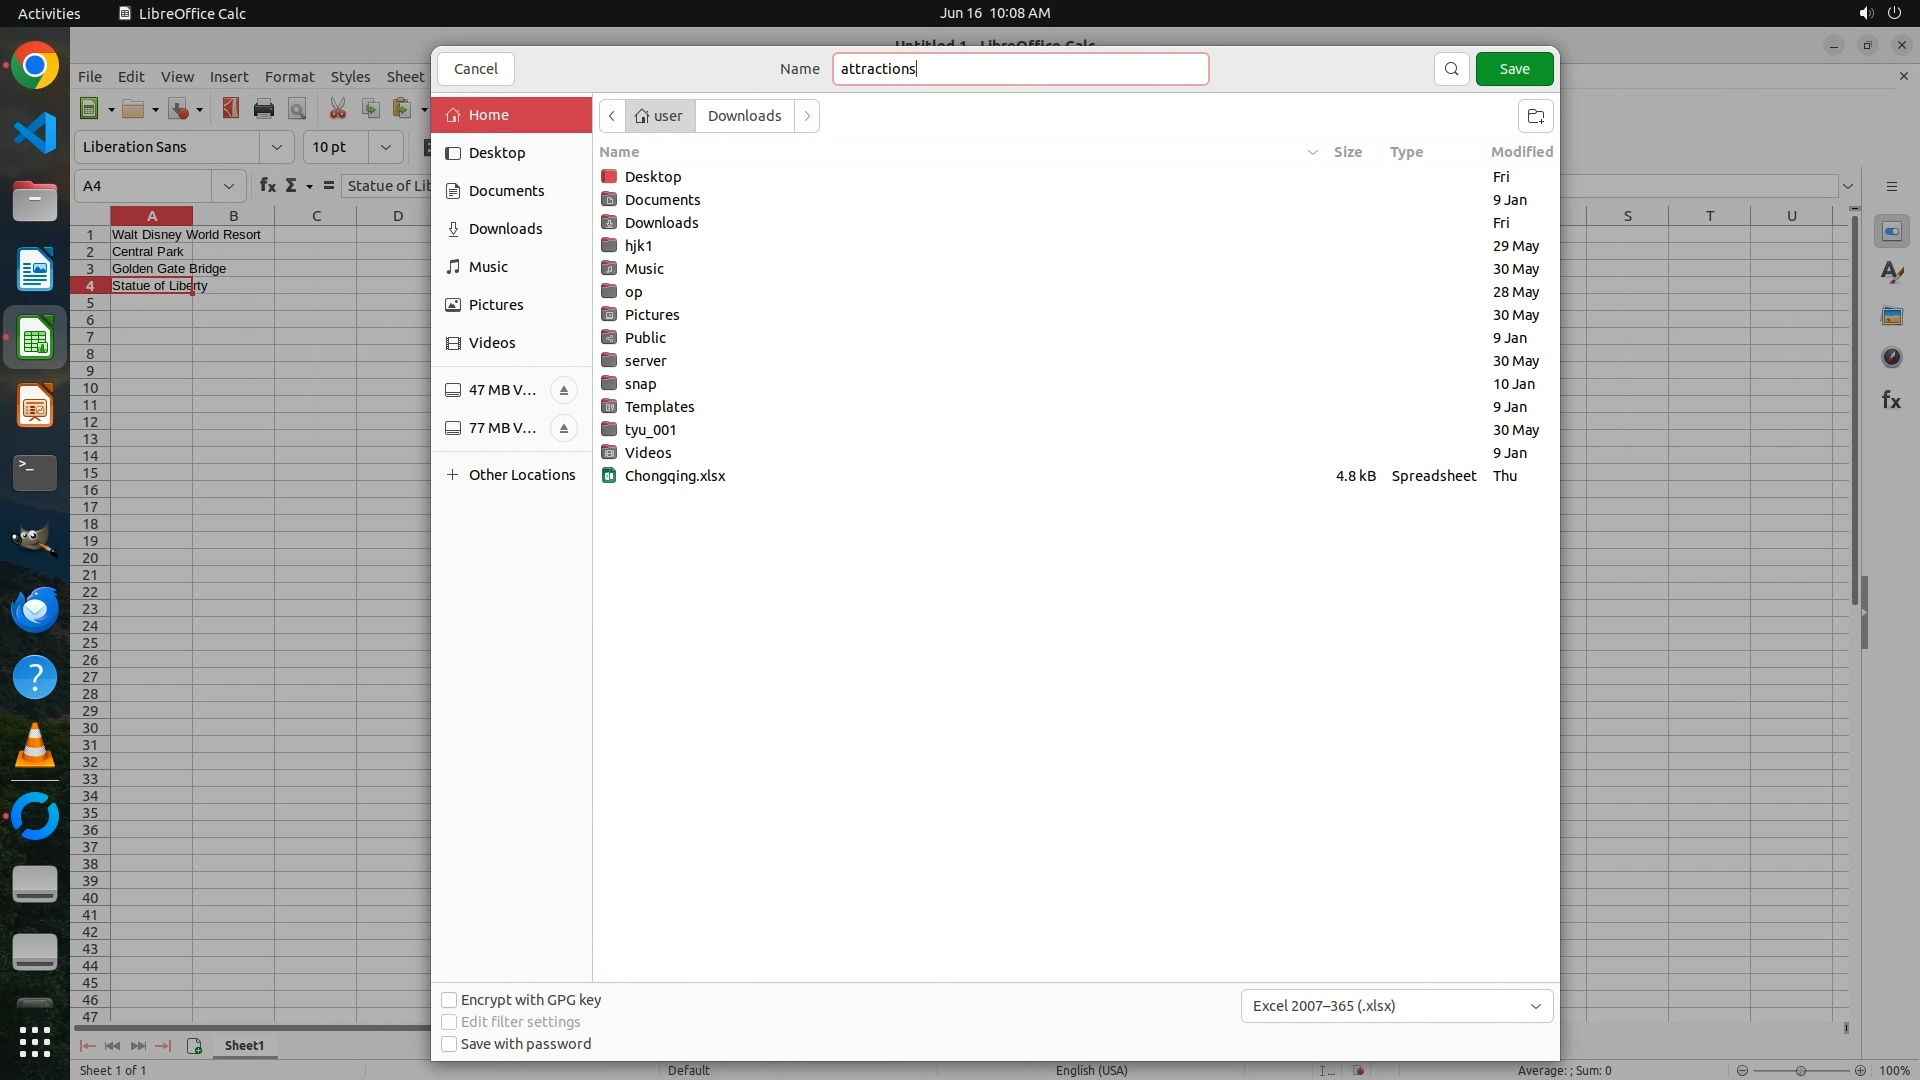This screenshot has width=1920, height=1080.
Task: Eject the 47 MB volume
Action: coord(564,390)
